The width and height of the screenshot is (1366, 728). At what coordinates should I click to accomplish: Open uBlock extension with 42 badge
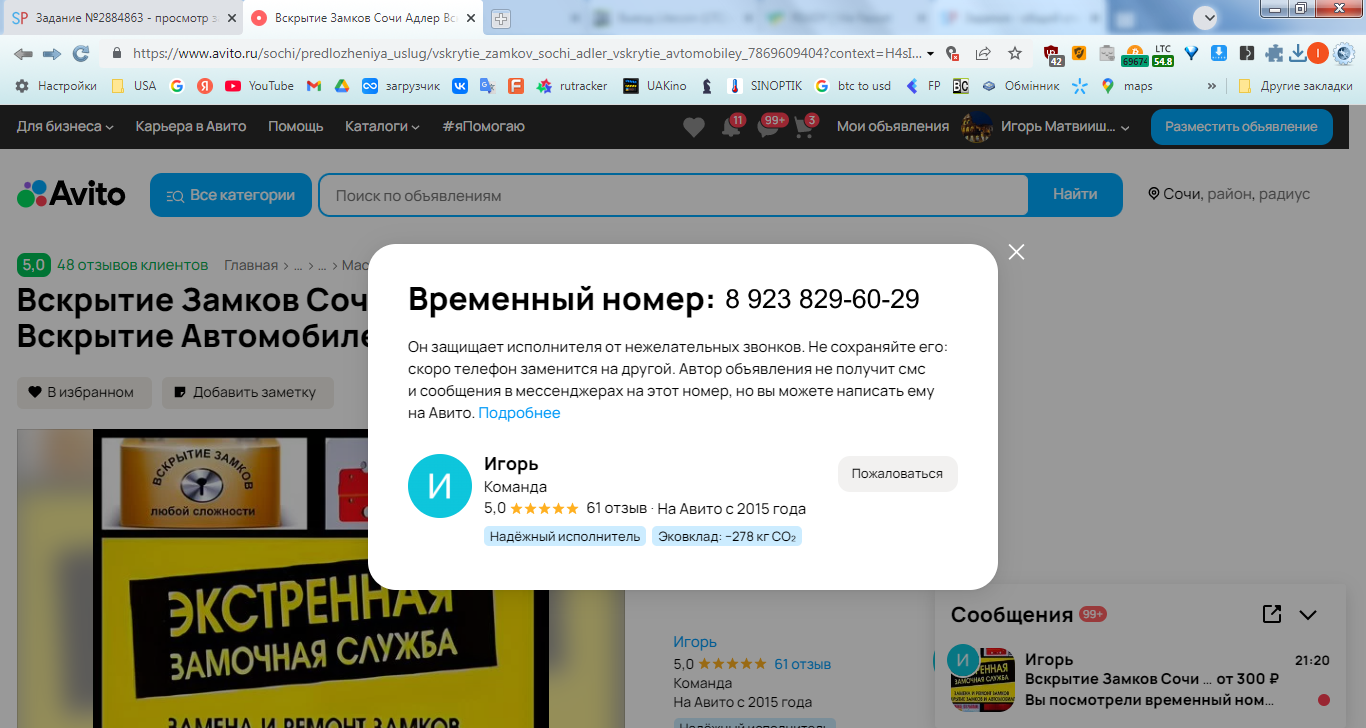[1053, 55]
